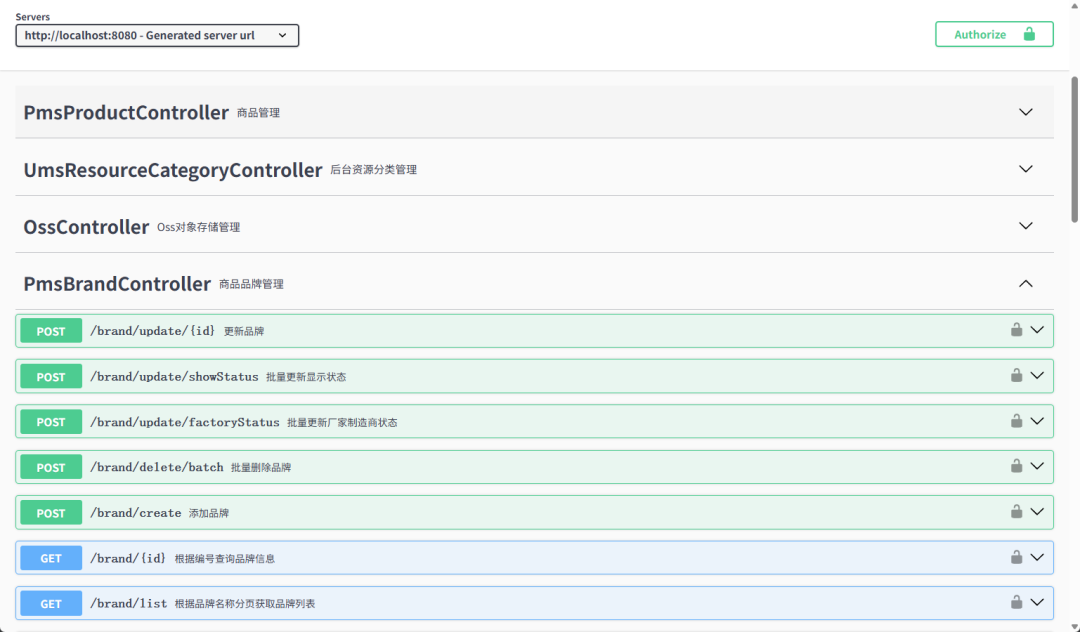
Task: Click the lock icon on /brand/update/factoryStatus
Action: pos(1016,421)
